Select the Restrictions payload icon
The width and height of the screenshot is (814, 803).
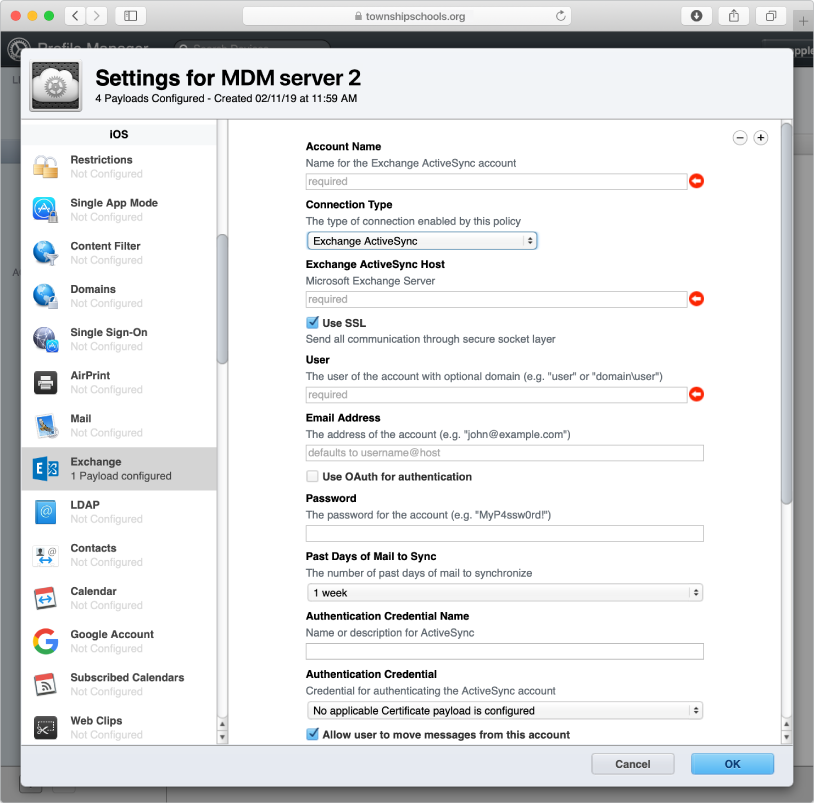click(45, 166)
